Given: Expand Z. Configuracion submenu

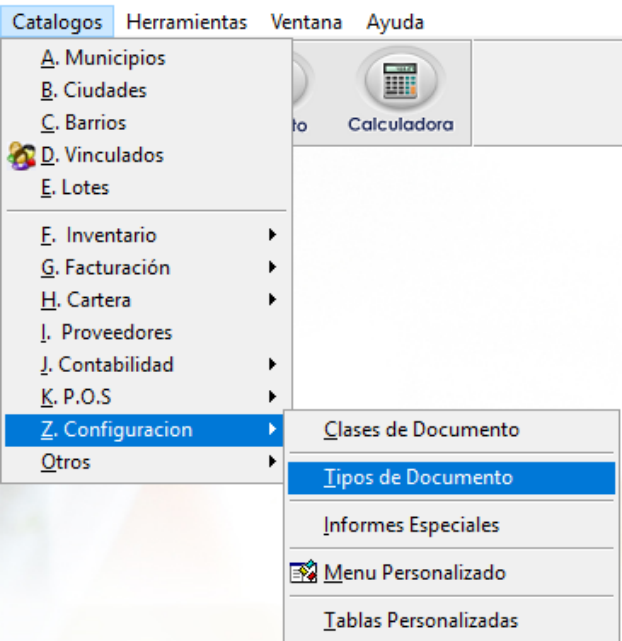Looking at the screenshot, I should point(145,430).
